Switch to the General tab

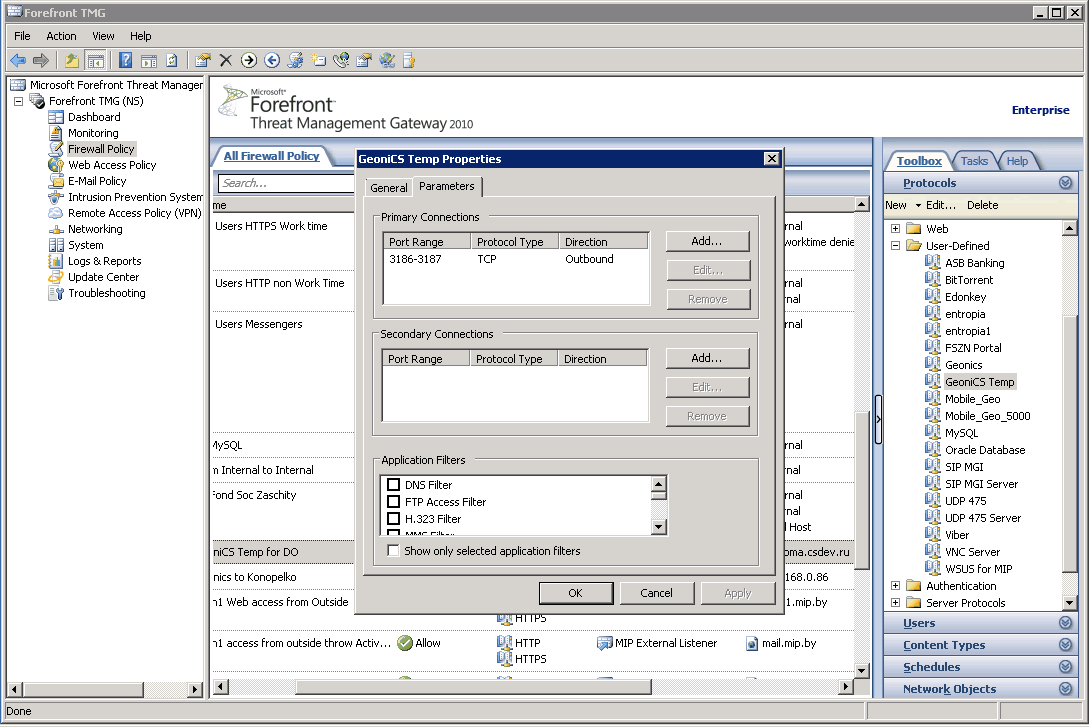coord(388,188)
